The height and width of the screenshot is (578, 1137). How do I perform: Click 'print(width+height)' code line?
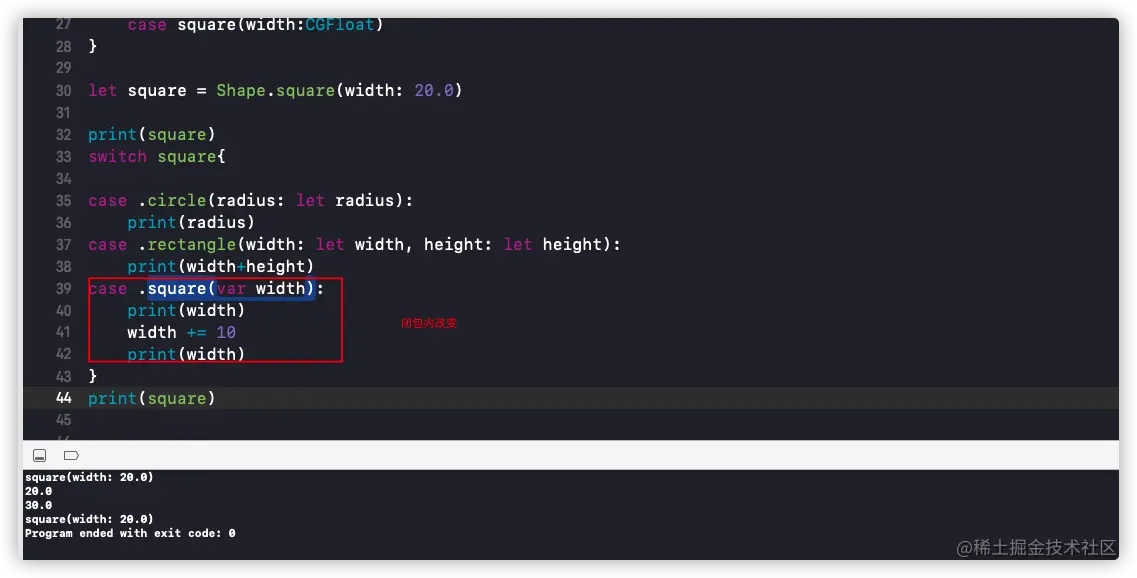tap(220, 267)
